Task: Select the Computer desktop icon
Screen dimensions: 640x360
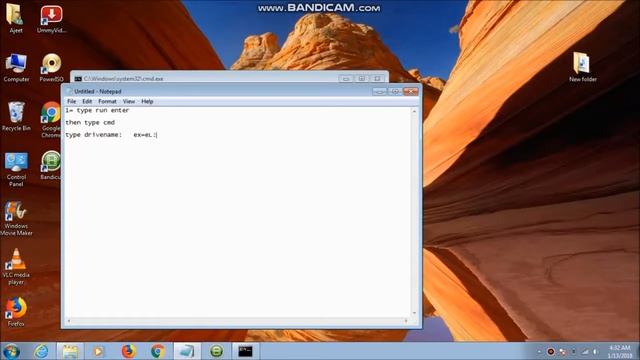Action: [16, 67]
